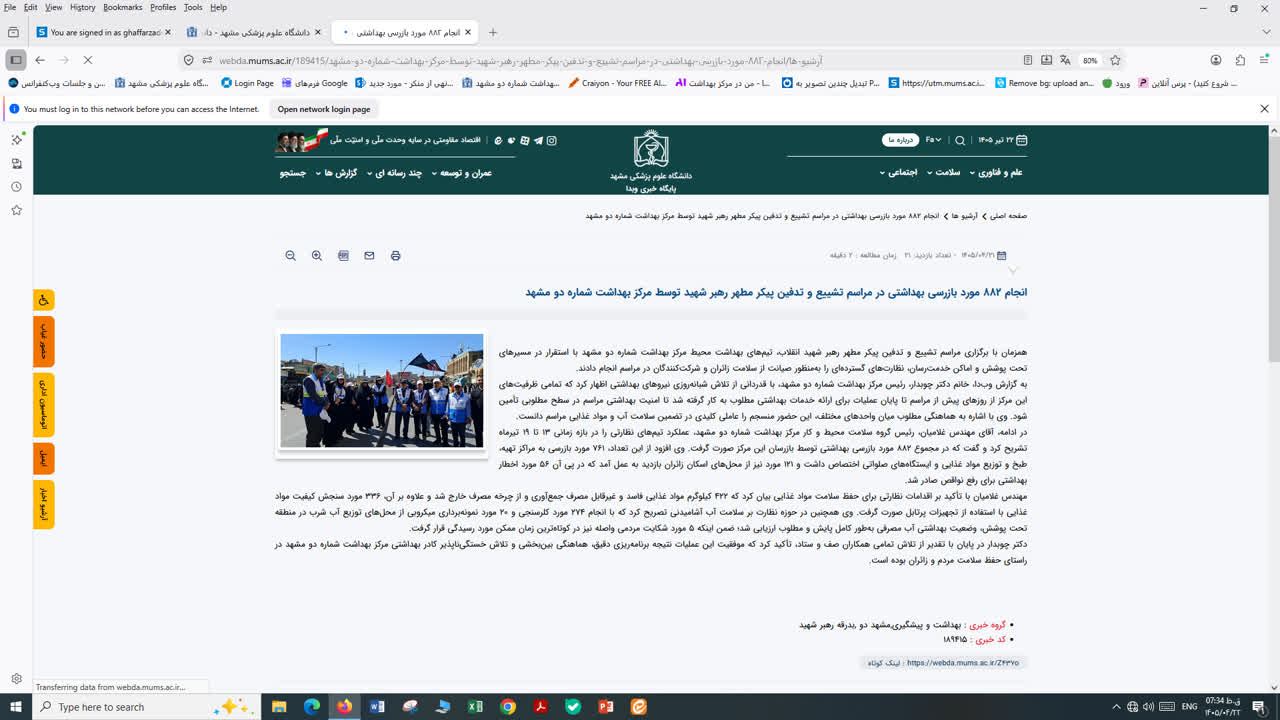Dismiss the network login notification bar
The height and width of the screenshot is (720, 1280).
point(1264,109)
